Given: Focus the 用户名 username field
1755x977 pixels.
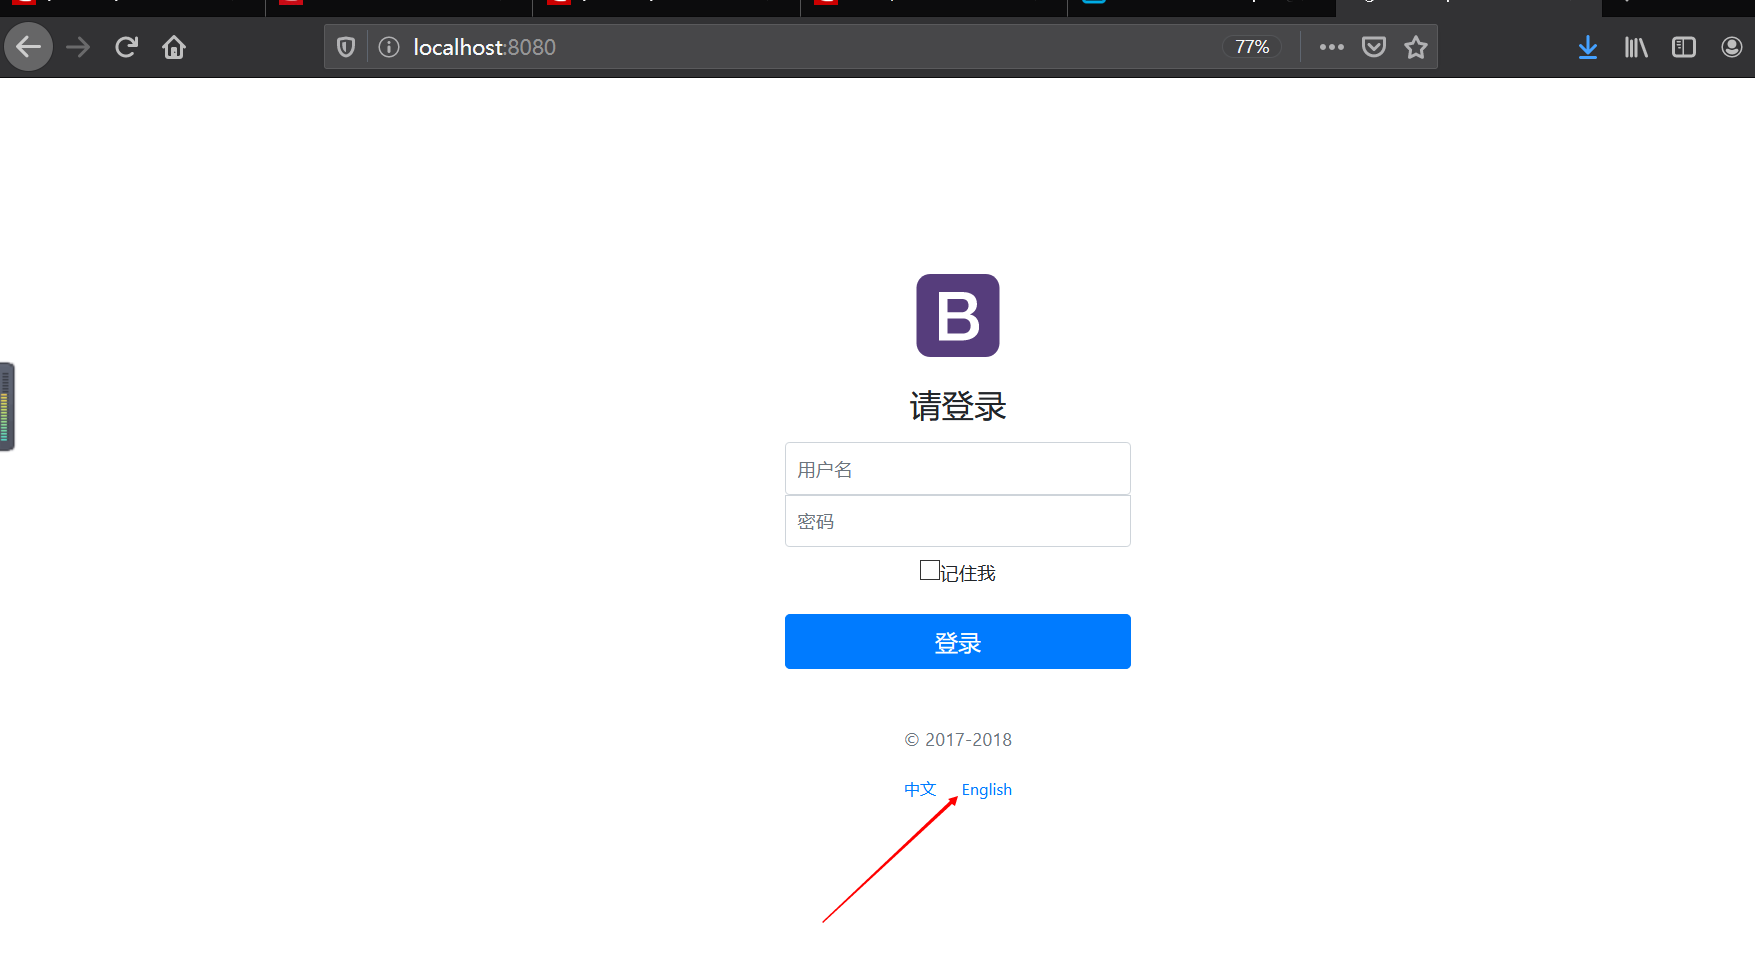Looking at the screenshot, I should 958,469.
